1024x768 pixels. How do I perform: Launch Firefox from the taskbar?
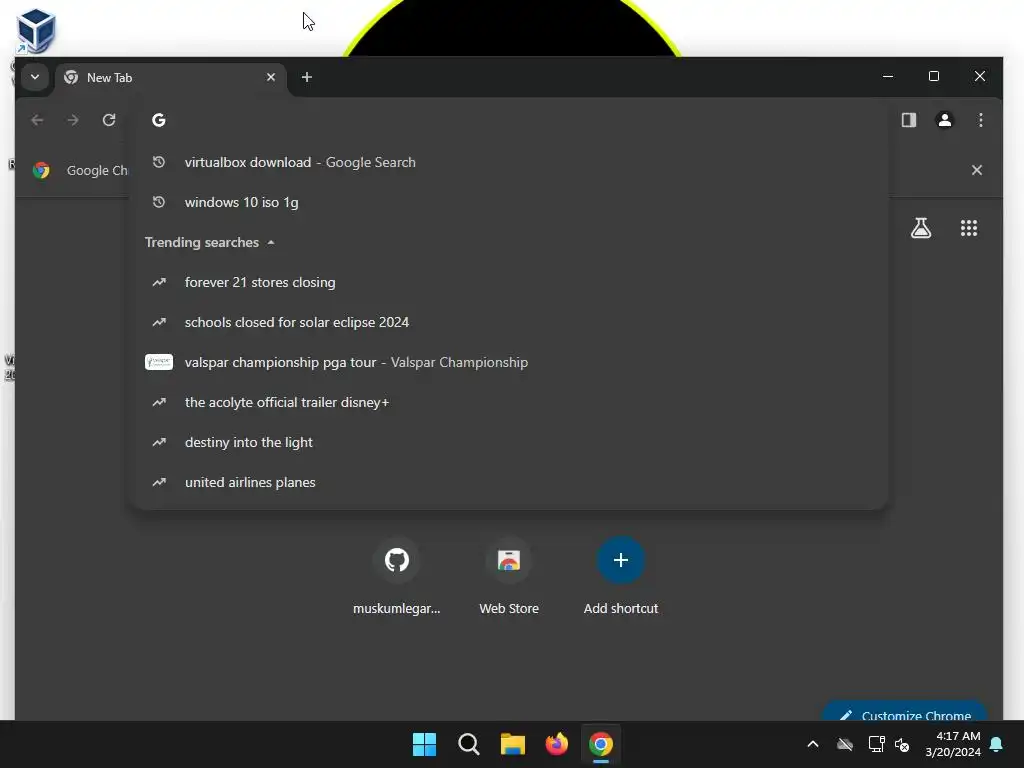556,744
